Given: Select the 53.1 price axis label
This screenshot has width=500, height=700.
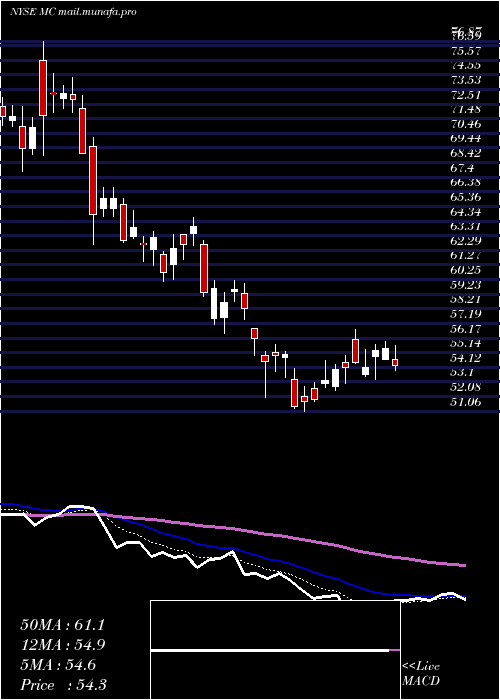Looking at the screenshot, I should tap(463, 373).
